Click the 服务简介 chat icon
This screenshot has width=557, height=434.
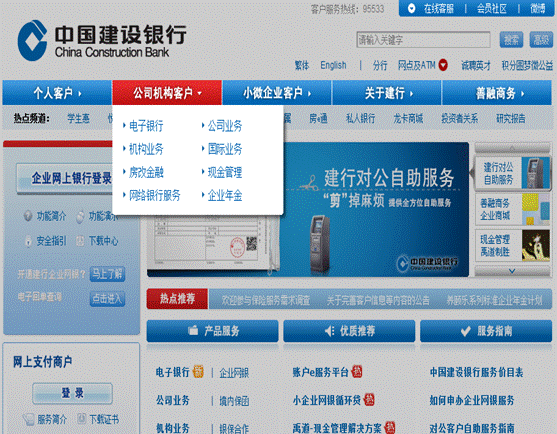[x=28, y=419]
